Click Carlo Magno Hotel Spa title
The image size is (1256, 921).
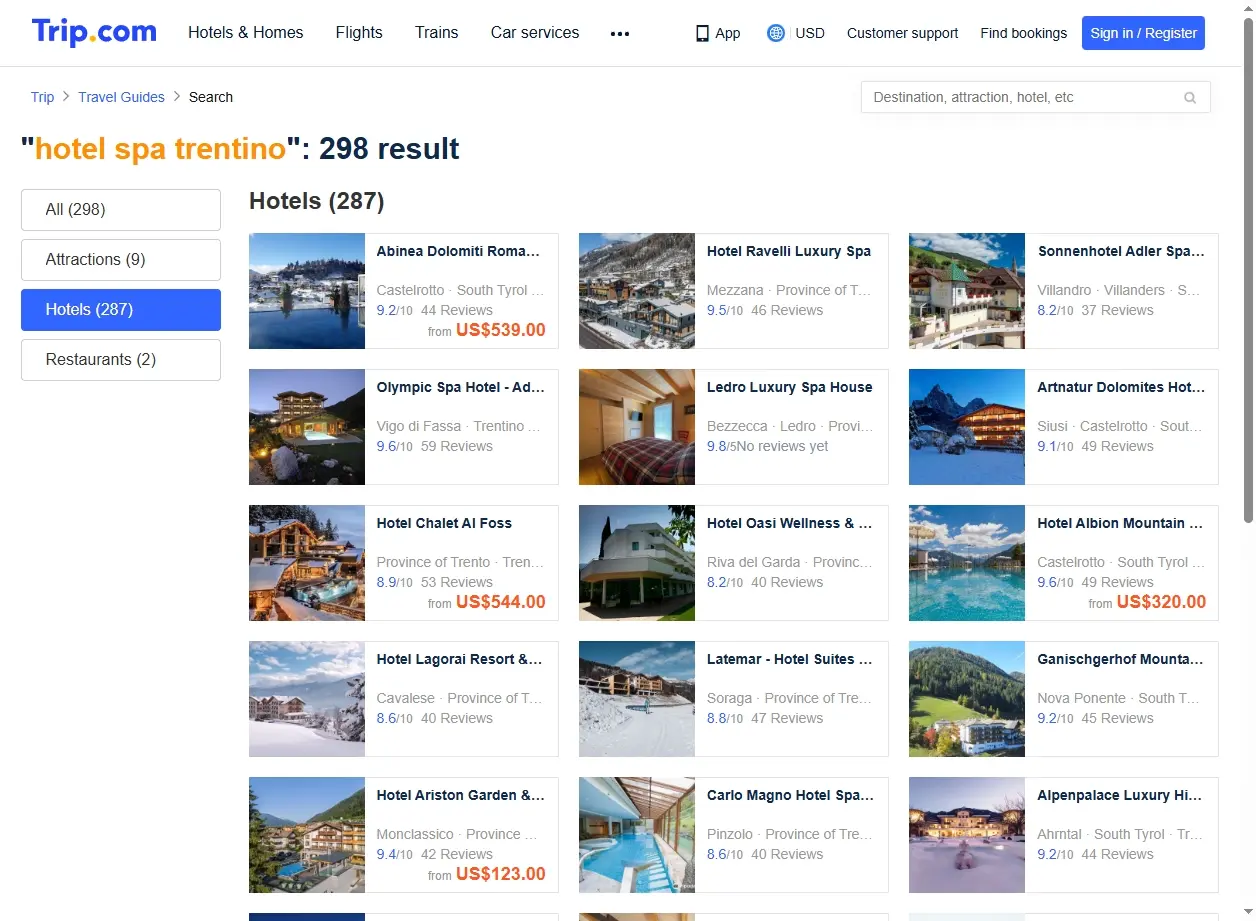pyautogui.click(x=790, y=796)
